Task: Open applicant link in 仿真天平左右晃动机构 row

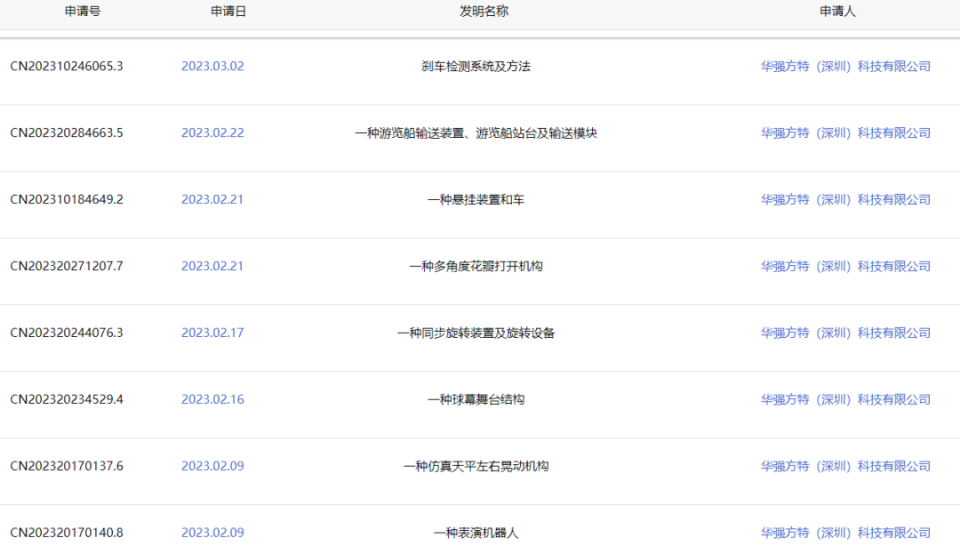Action: point(846,466)
